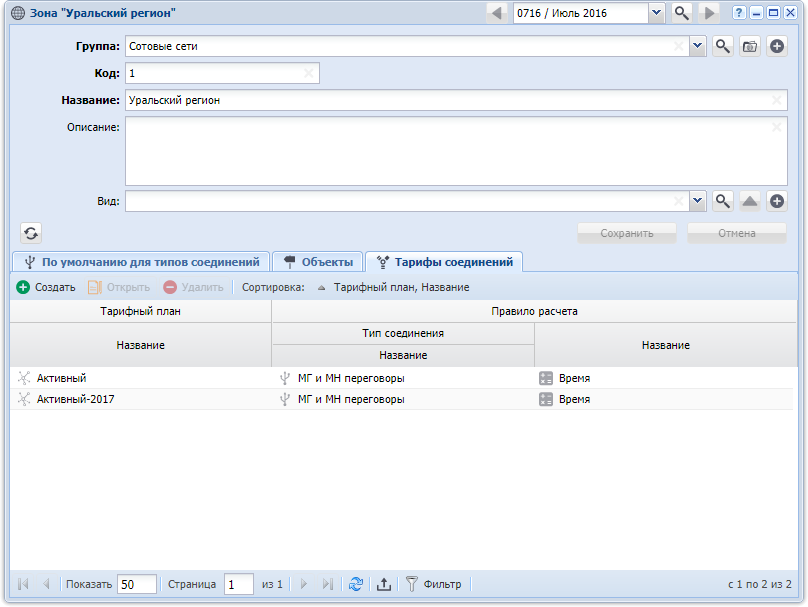
Task: Click the globe icon in window title
Action: (x=18, y=13)
